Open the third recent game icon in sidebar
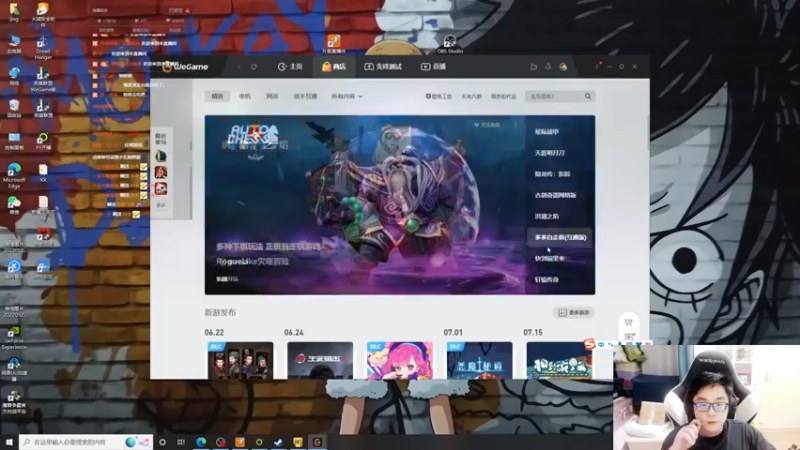The height and width of the screenshot is (450, 800). [161, 189]
